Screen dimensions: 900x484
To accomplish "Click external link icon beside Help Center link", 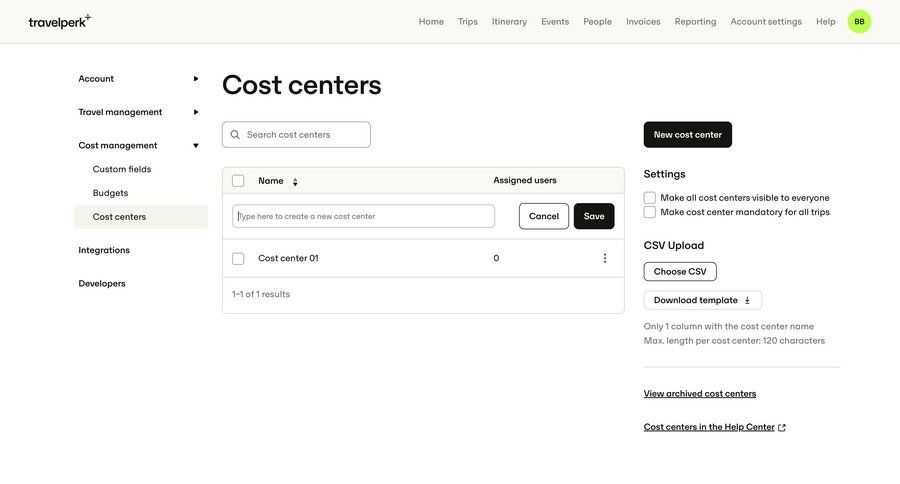I will point(782,428).
